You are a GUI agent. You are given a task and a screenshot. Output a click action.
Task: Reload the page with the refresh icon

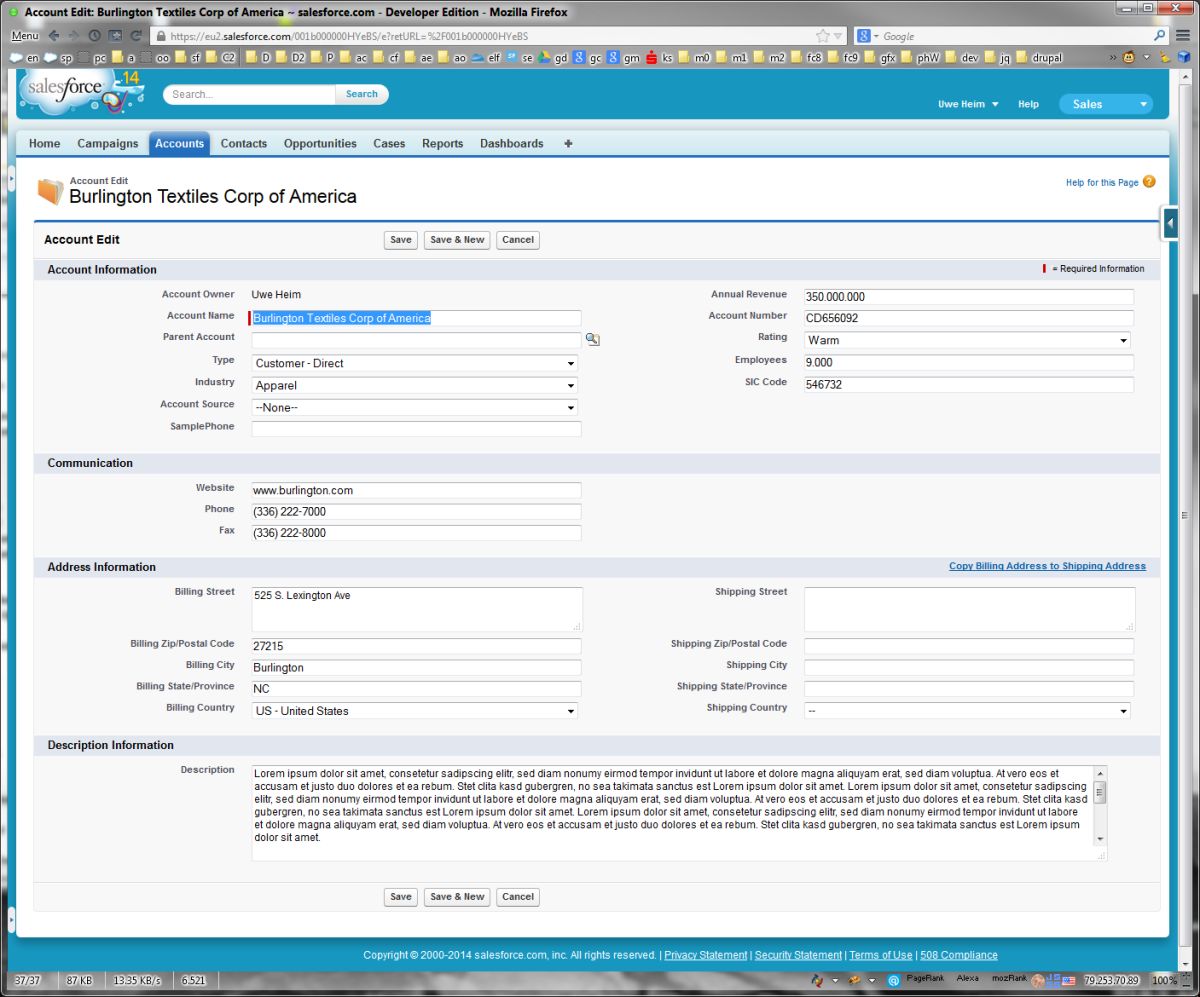[x=134, y=36]
